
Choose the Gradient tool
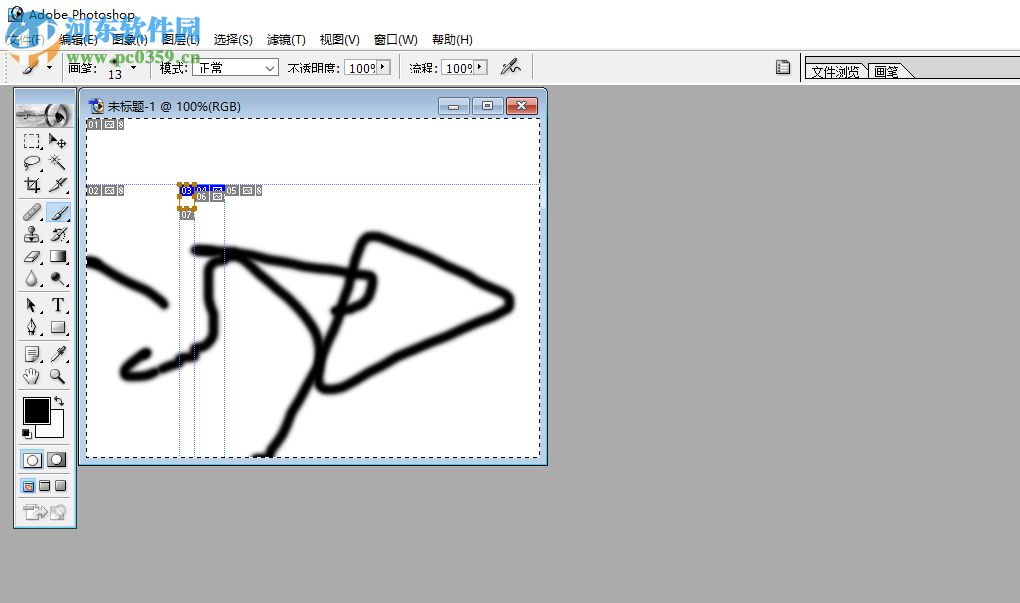tap(57, 256)
